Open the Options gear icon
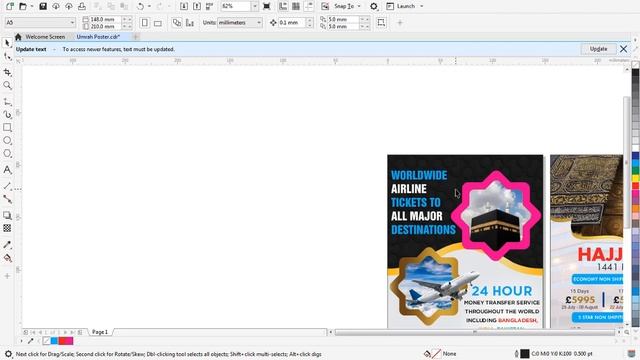 click(373, 6)
